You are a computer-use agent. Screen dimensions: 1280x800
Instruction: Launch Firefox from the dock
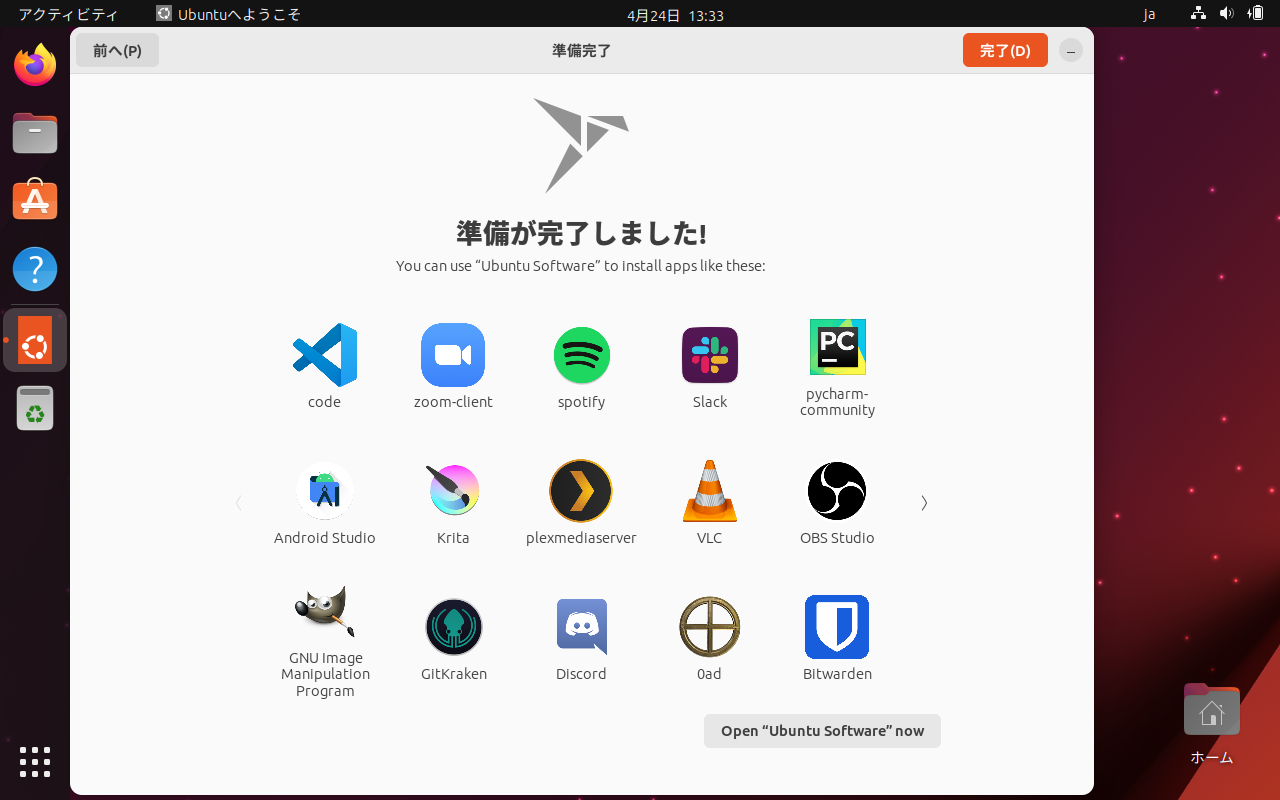(x=35, y=65)
